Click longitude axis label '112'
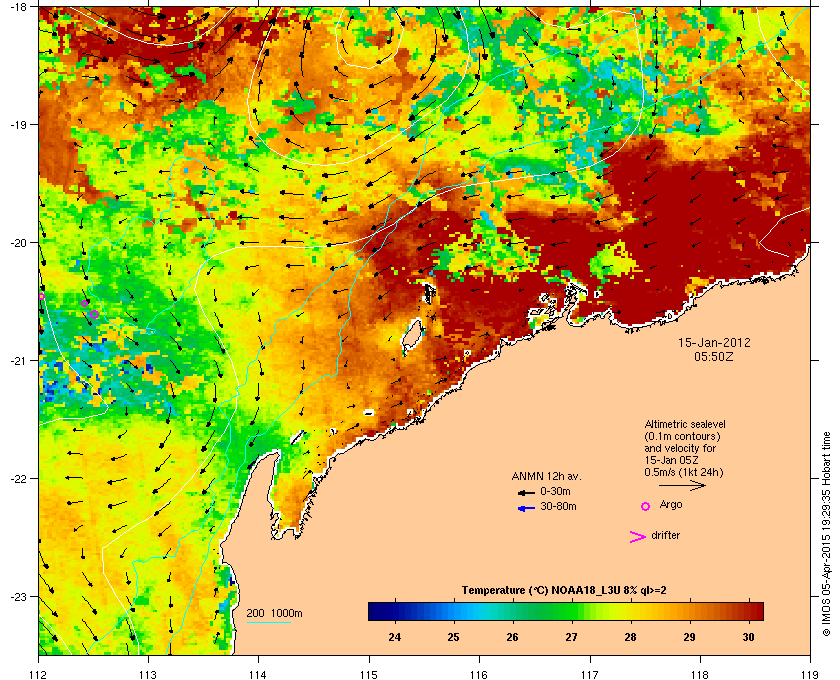The height and width of the screenshot is (680, 840). [39, 675]
